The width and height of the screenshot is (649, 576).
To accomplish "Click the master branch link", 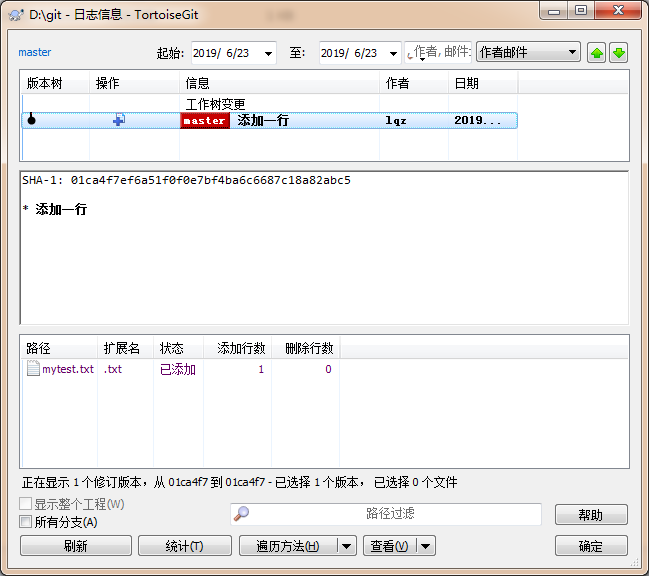I will (x=35, y=53).
